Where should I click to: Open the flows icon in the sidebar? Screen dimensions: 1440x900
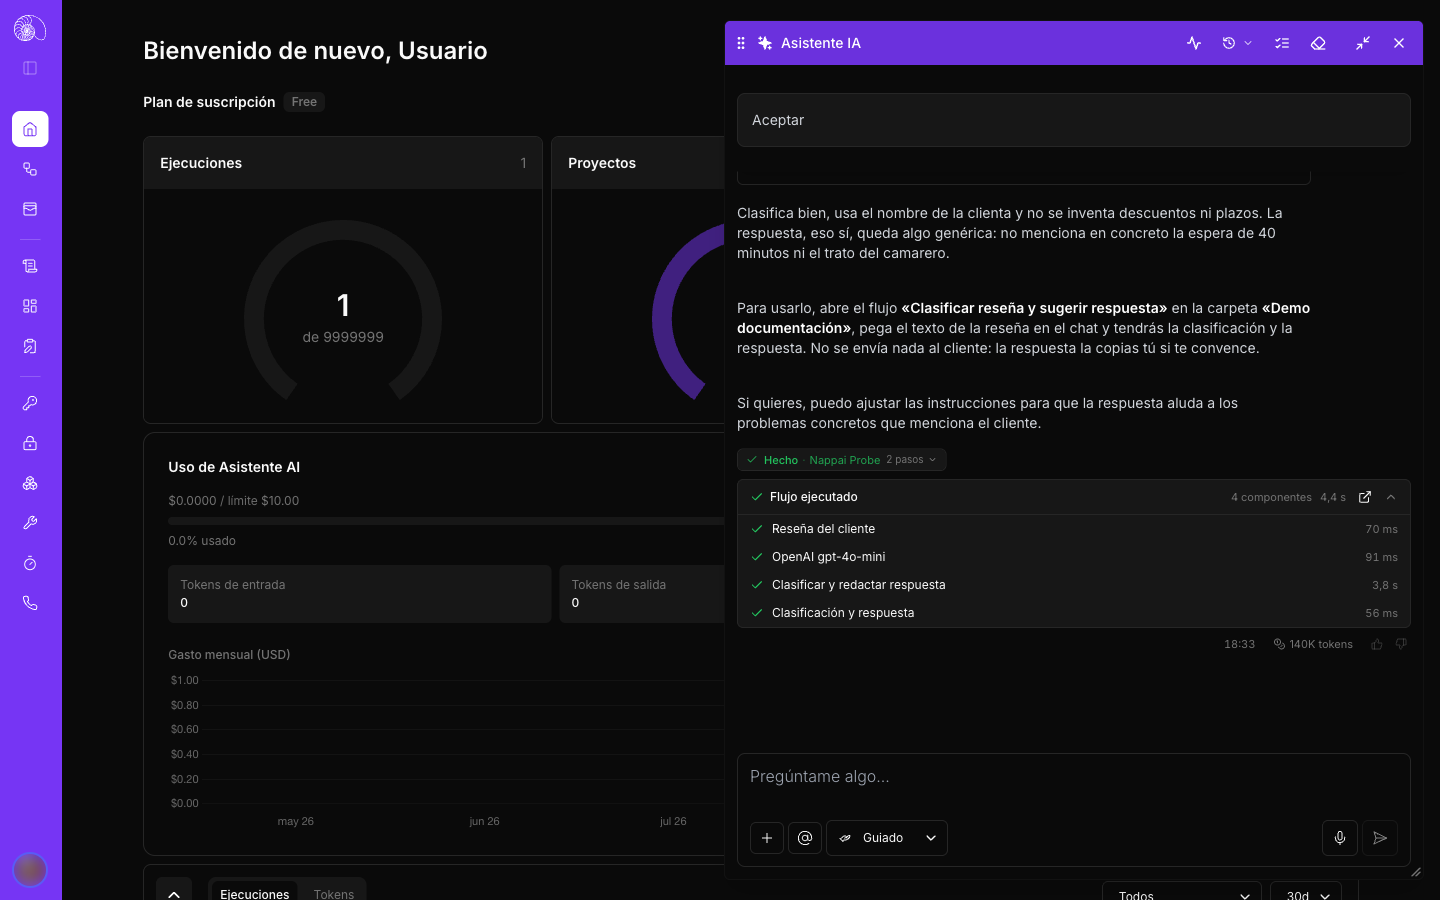(30, 169)
